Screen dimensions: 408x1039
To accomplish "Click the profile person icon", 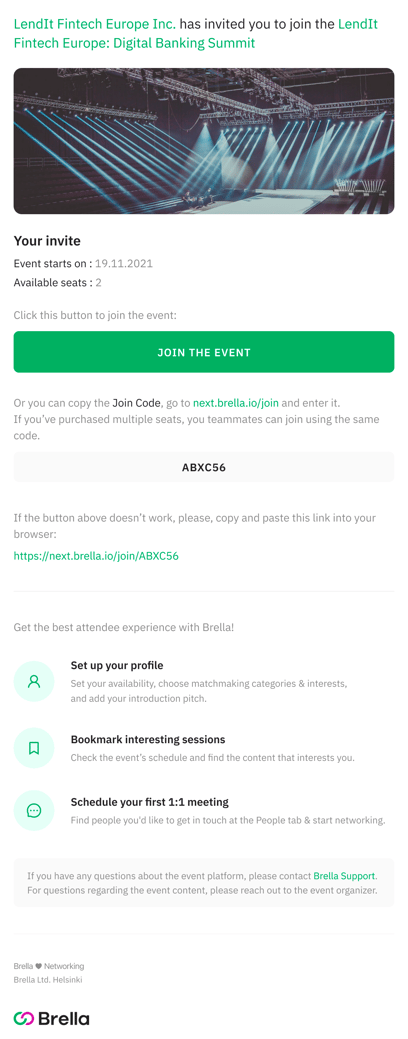I will tap(34, 681).
